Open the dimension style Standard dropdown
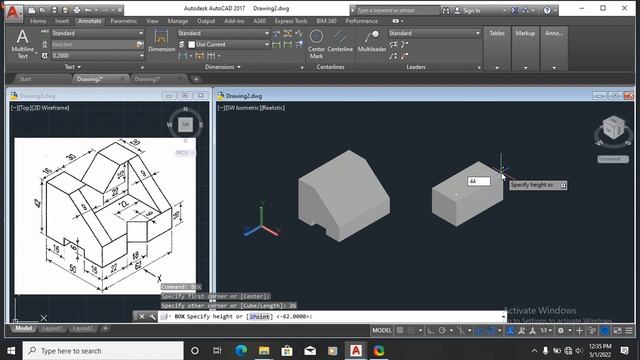 click(x=223, y=33)
